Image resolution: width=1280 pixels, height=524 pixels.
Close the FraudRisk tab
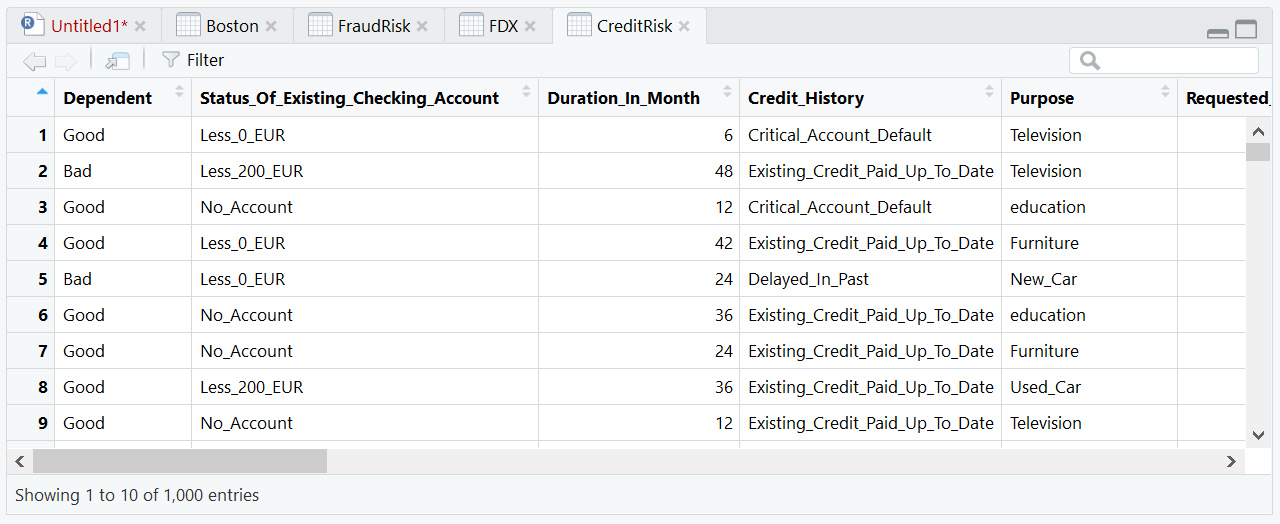pos(423,26)
